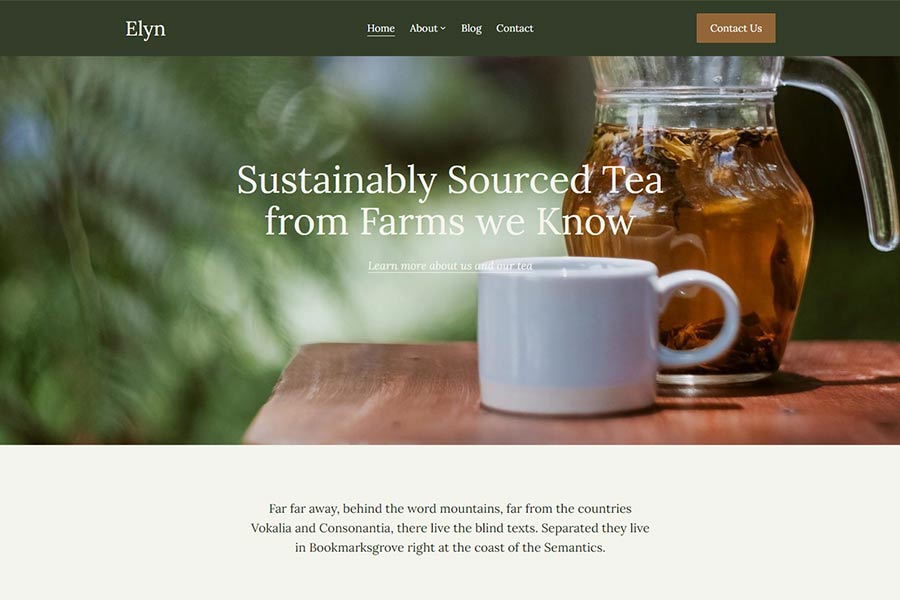Click the brown Contact Us button
The height and width of the screenshot is (600, 900).
click(736, 28)
